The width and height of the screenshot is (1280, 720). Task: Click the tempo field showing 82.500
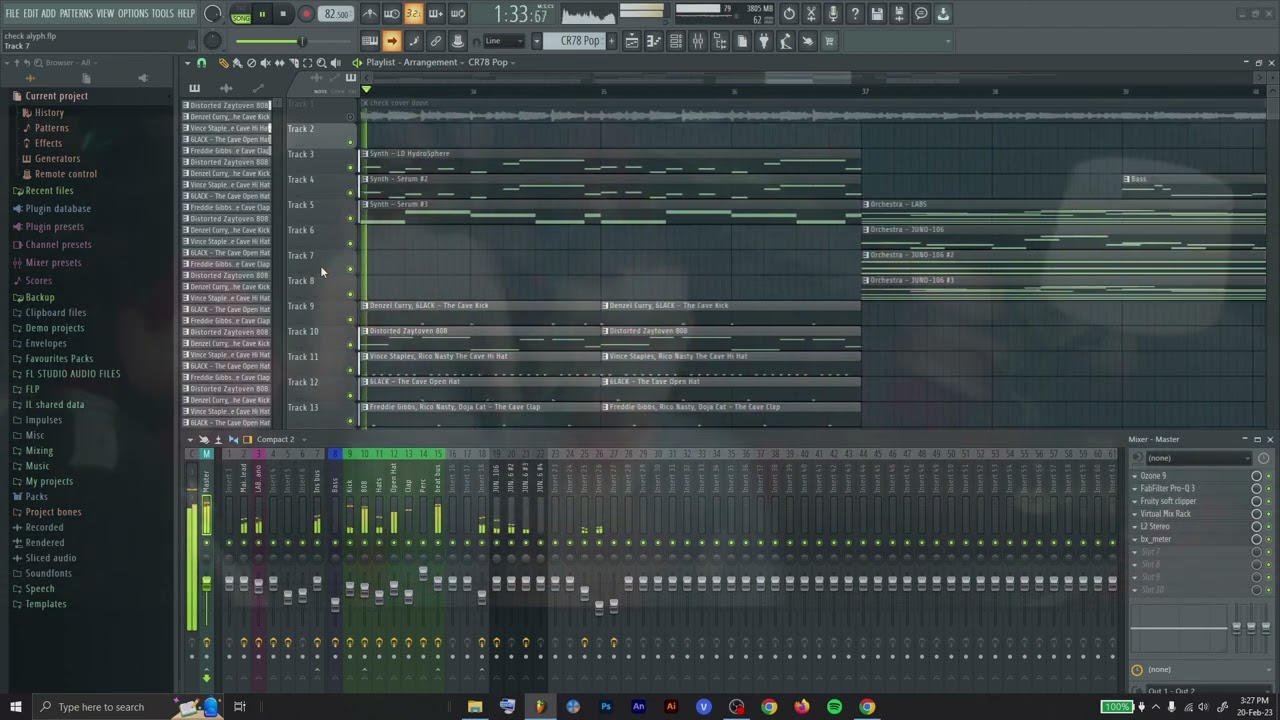[337, 14]
